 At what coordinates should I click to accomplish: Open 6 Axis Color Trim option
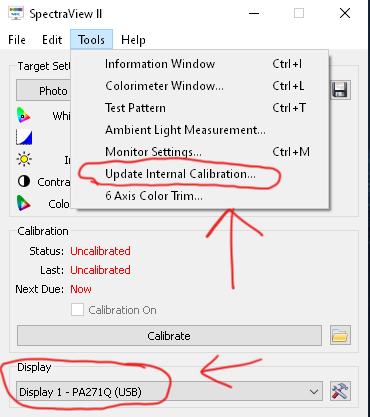coord(200,196)
